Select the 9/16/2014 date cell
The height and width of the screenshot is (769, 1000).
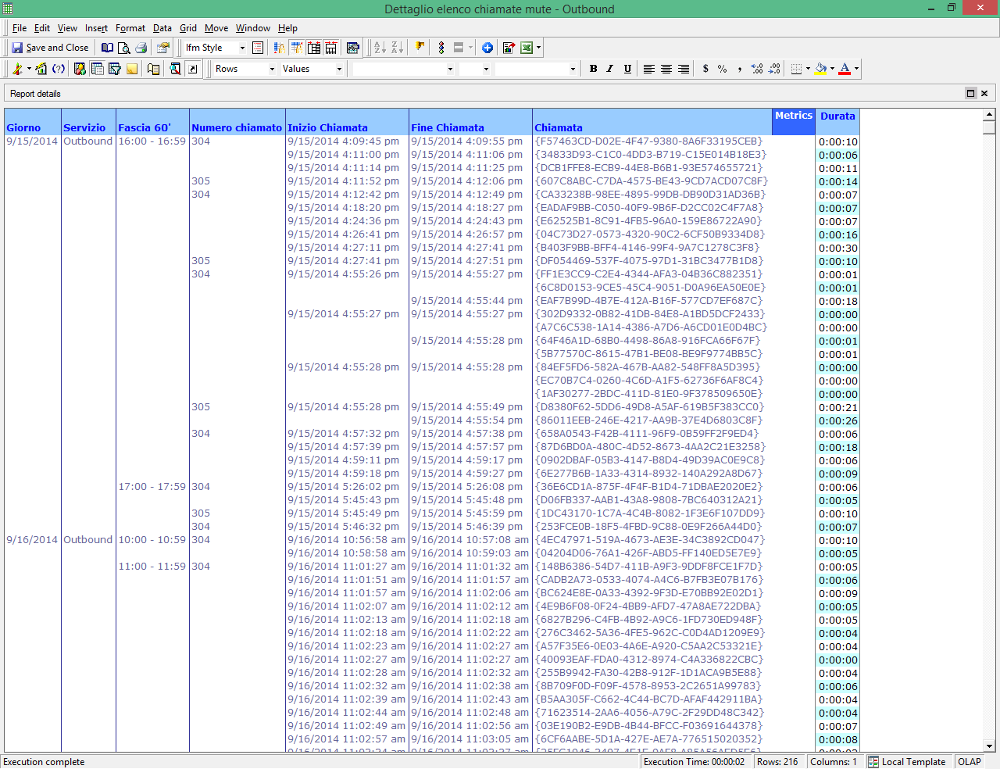click(32, 539)
